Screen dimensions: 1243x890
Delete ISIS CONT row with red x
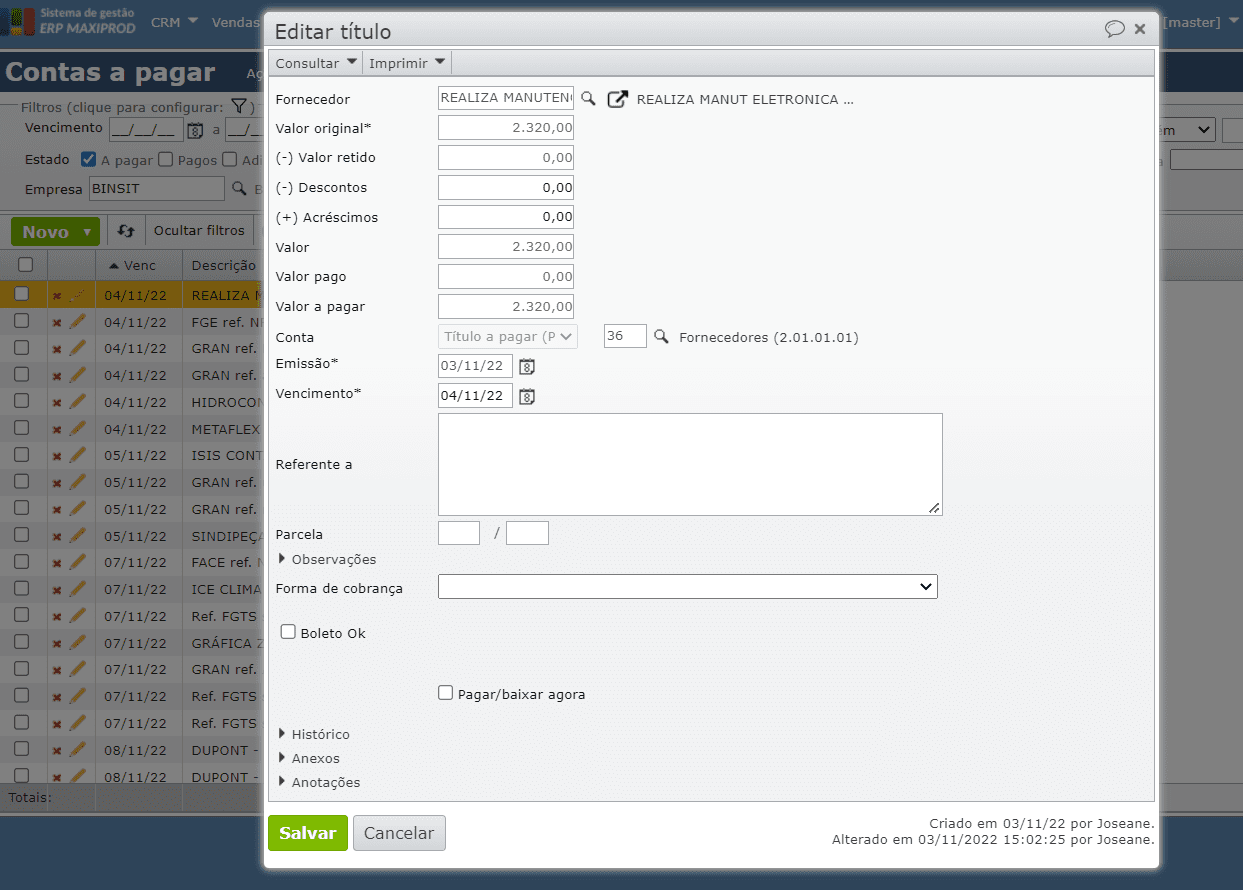[x=57, y=456]
